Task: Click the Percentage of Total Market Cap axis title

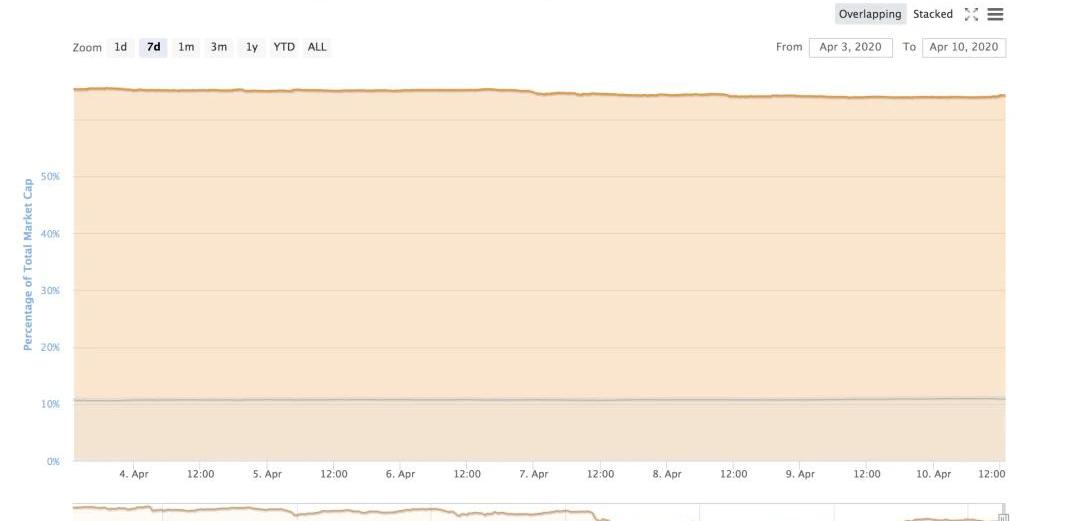Action: pyautogui.click(x=28, y=264)
